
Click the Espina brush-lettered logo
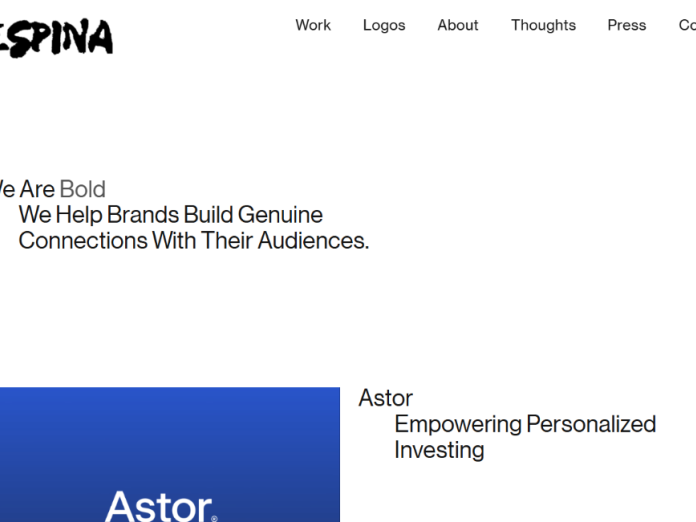[57, 37]
